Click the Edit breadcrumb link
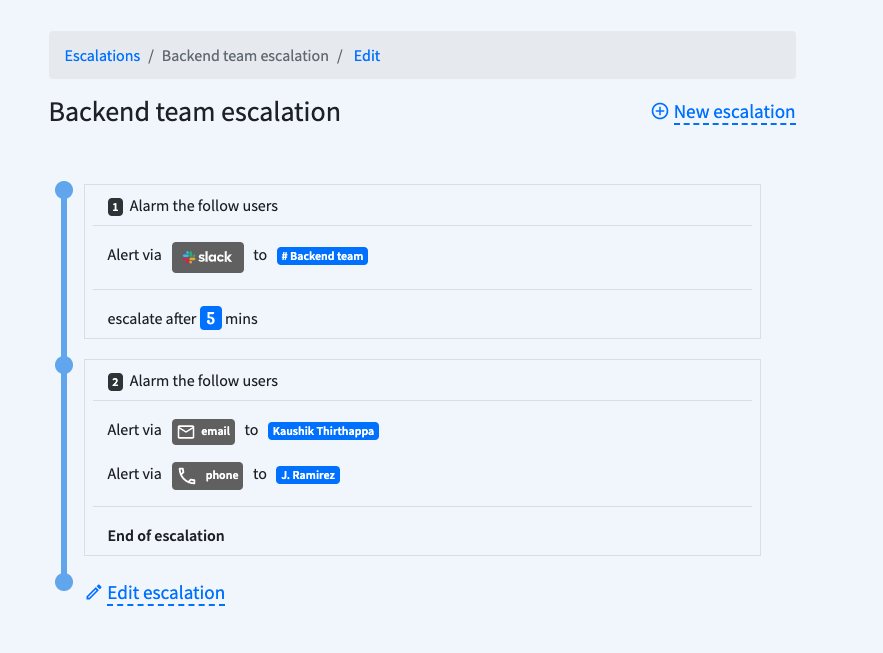 pyautogui.click(x=367, y=56)
